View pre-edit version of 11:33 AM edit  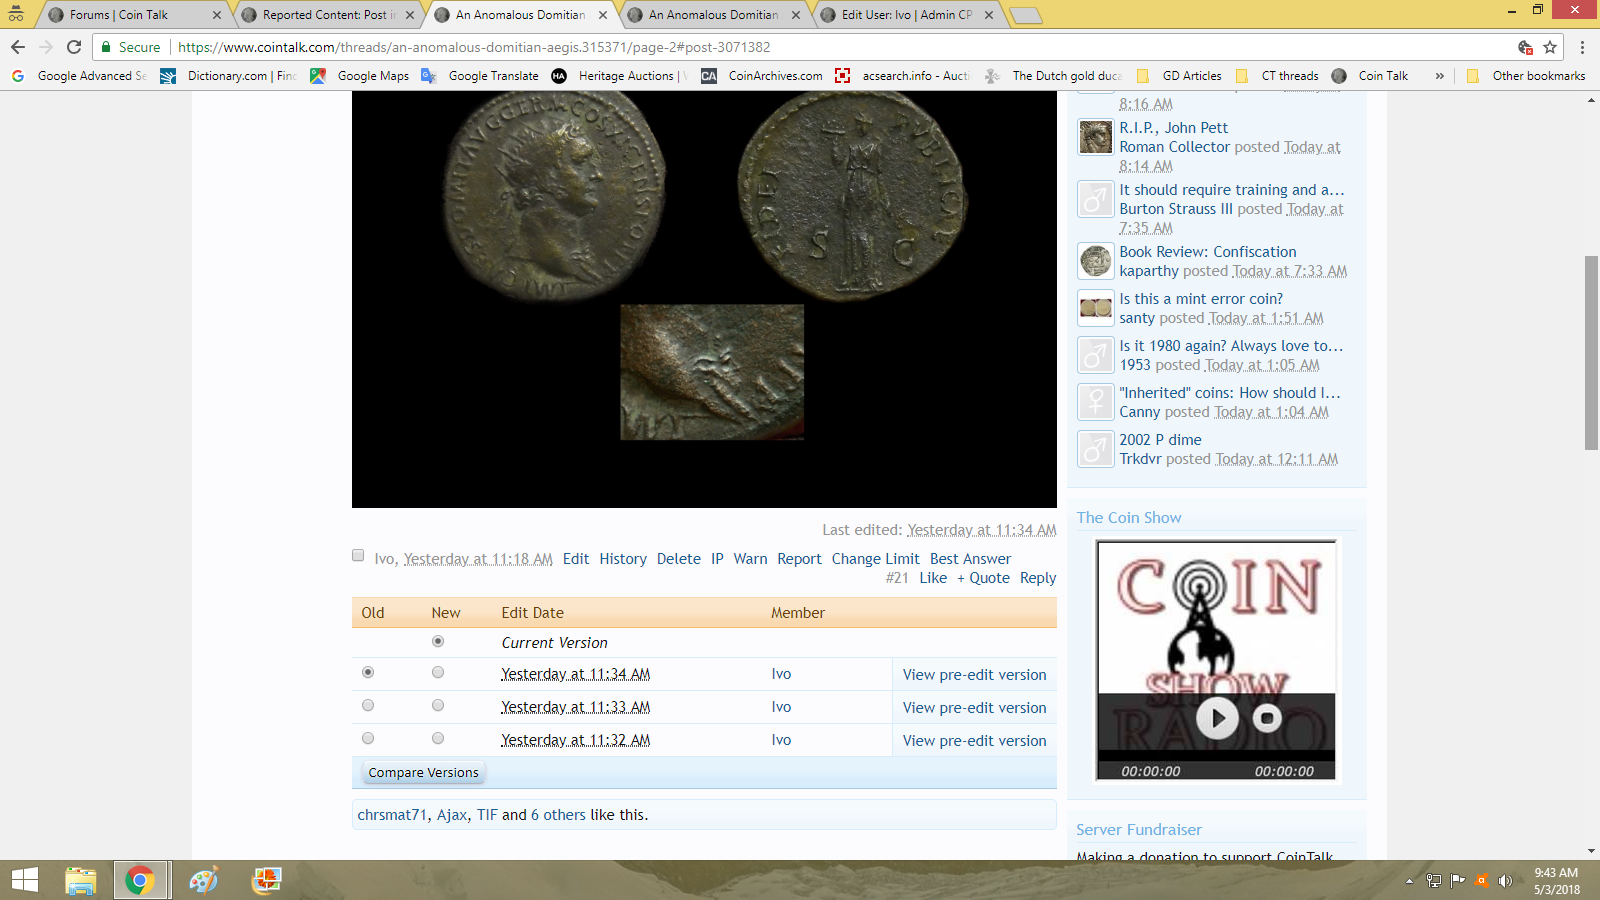(x=975, y=708)
